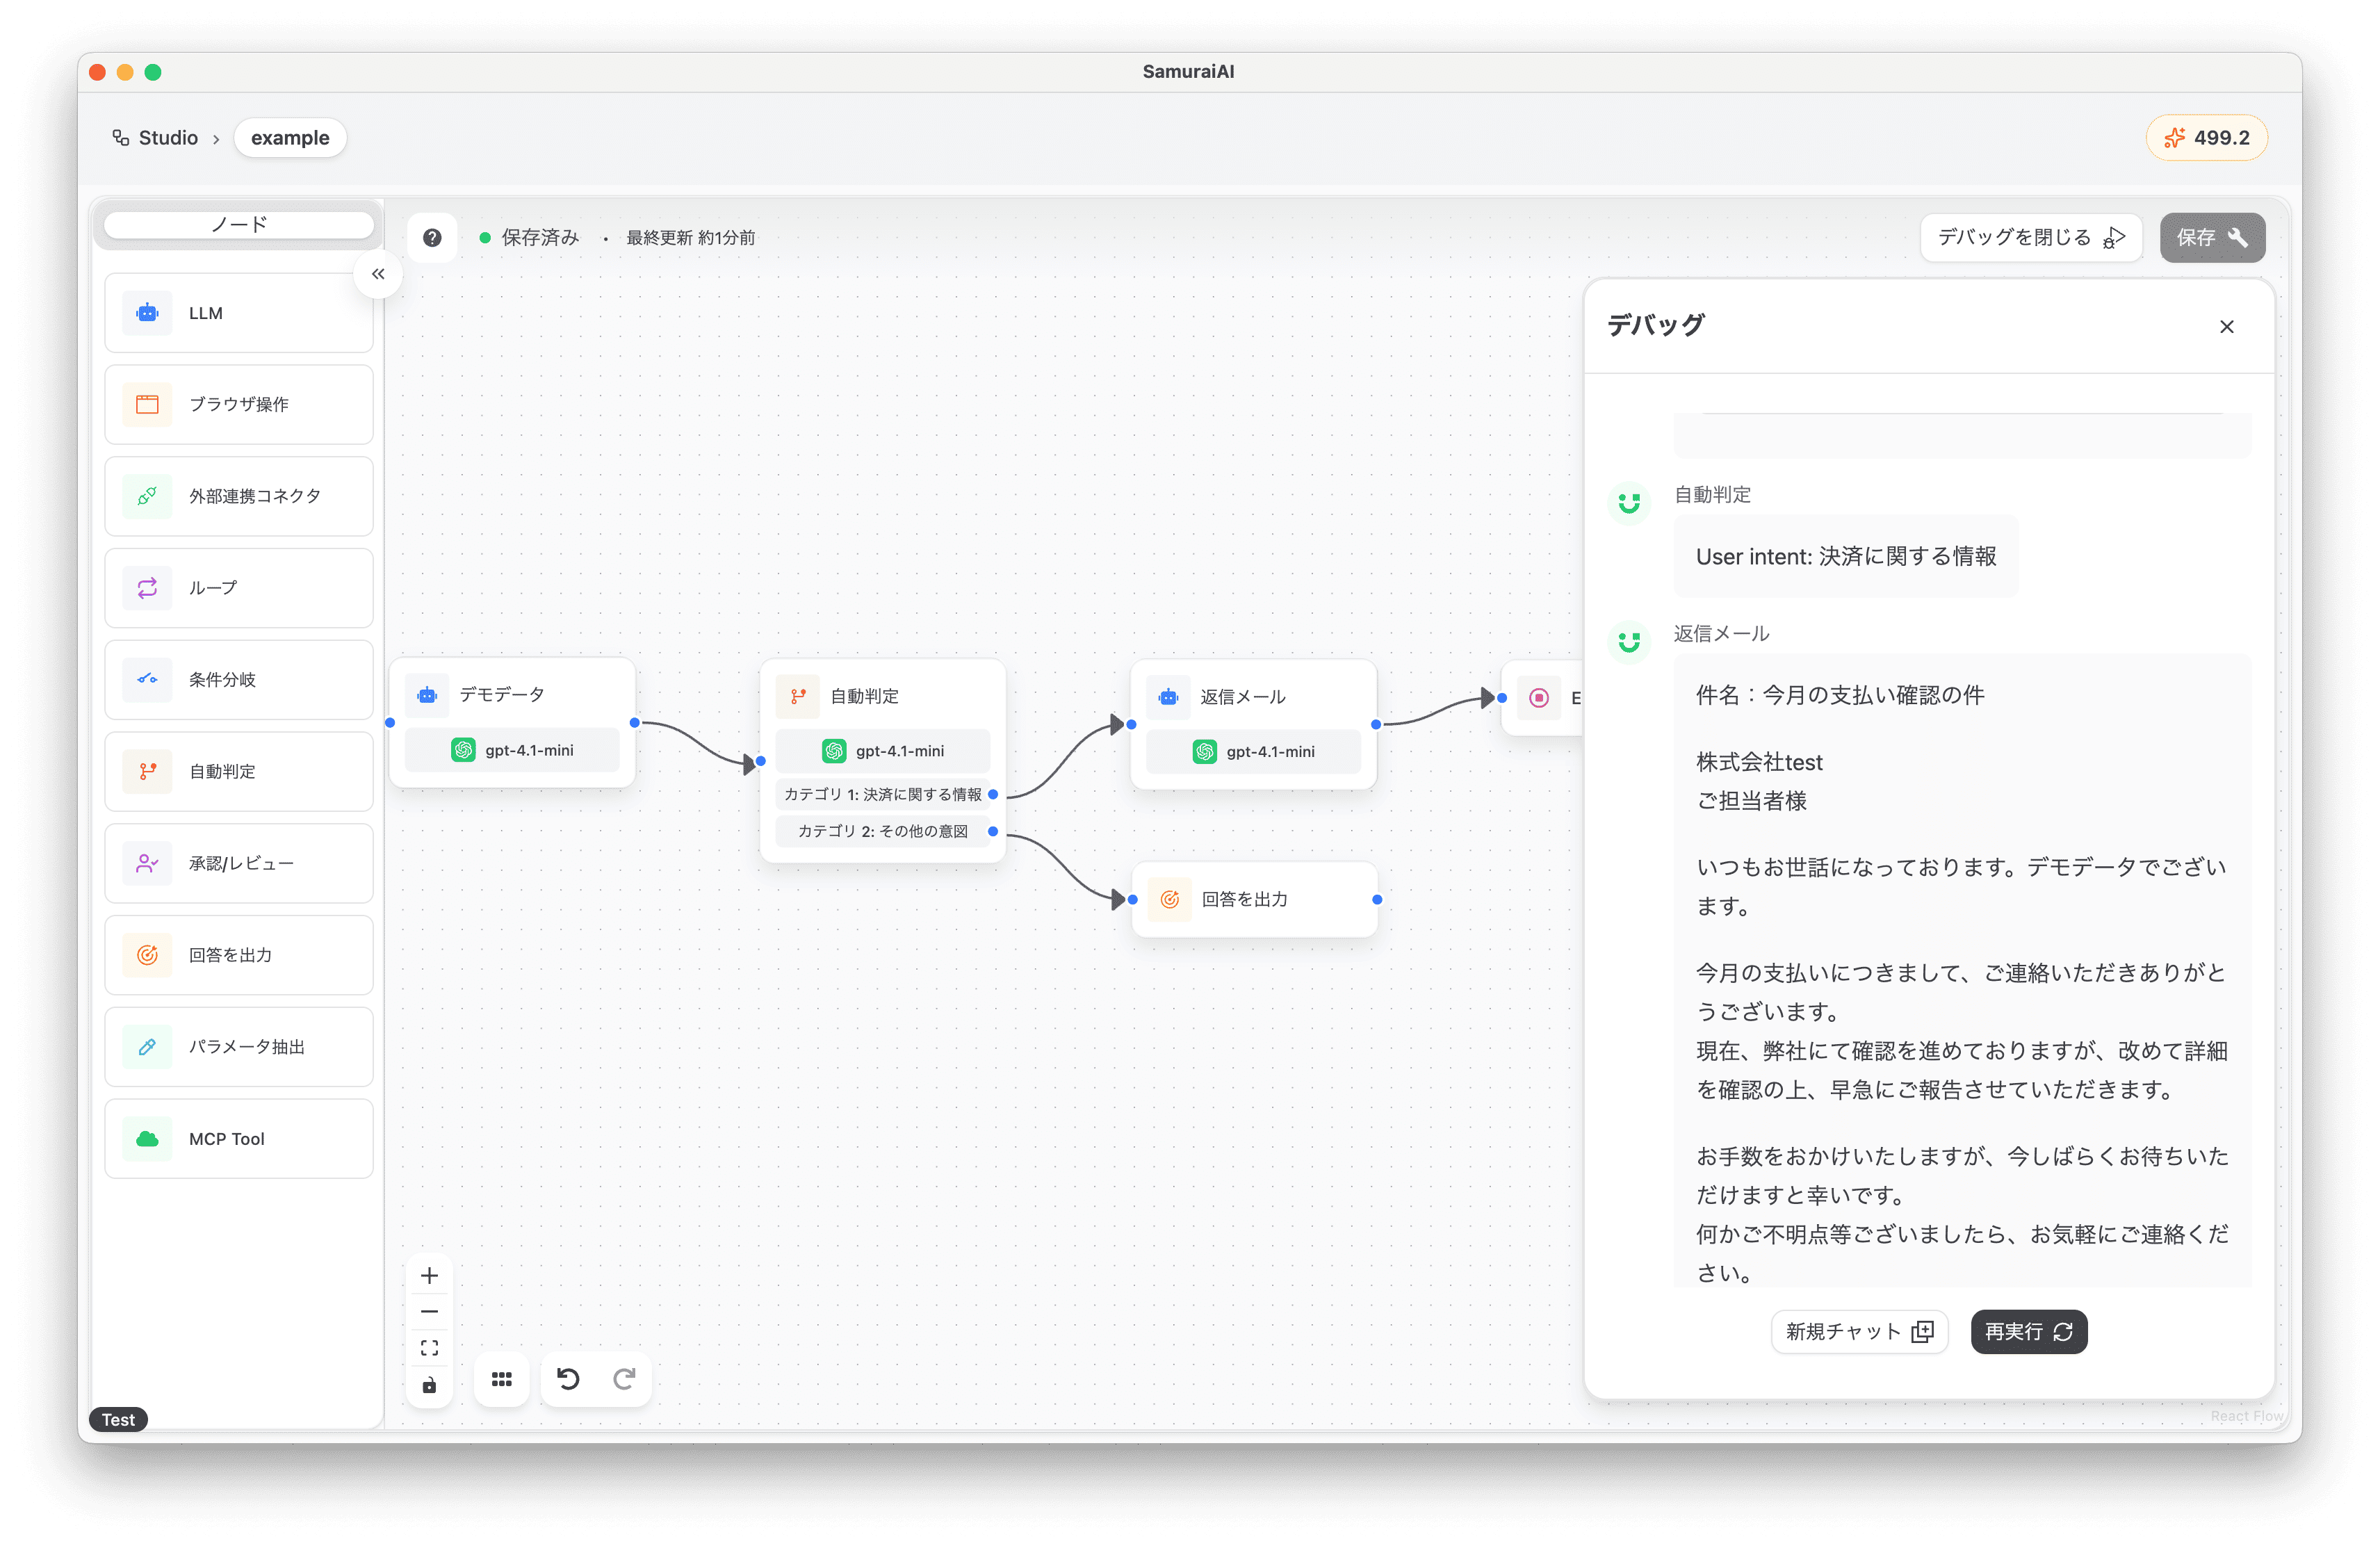Collapse the node sidebar panel
Screen dimensions: 2380x1546
[378, 274]
